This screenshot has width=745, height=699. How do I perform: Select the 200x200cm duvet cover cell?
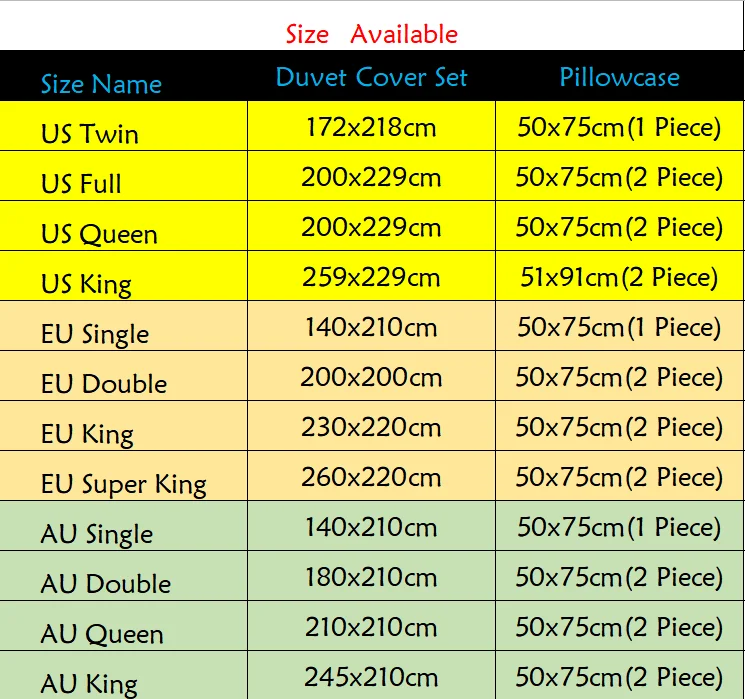tap(371, 378)
